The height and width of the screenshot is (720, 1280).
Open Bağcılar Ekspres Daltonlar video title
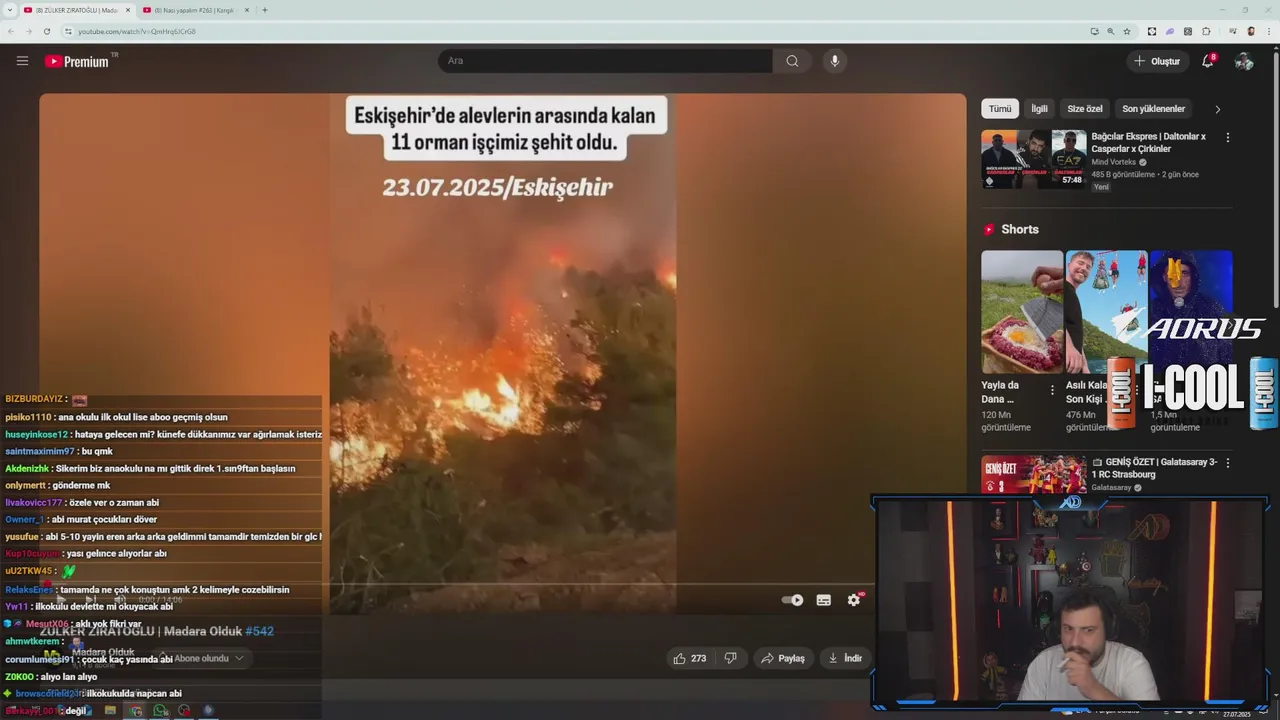pyautogui.click(x=1148, y=142)
